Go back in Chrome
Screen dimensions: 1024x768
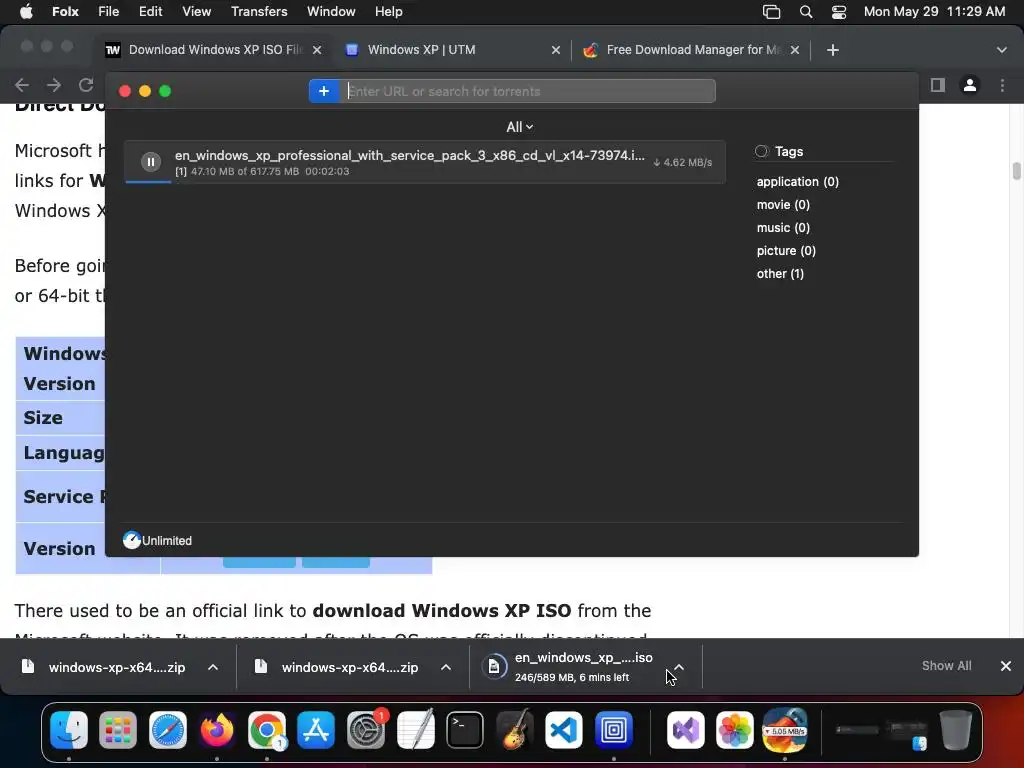tap(22, 85)
